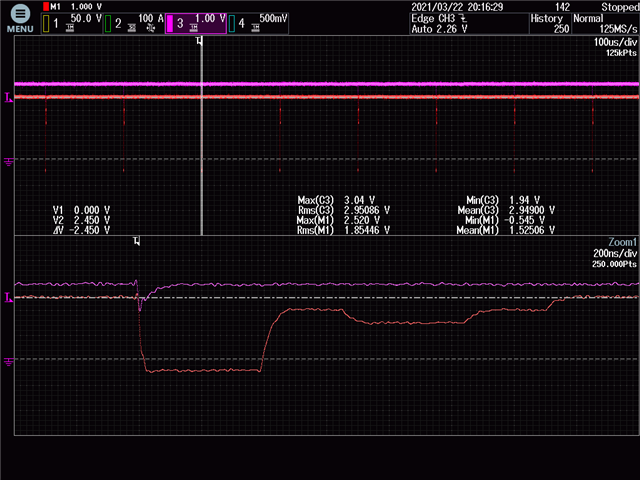Click the 100us/div time scale label
This screenshot has width=640, height=480.
[x=615, y=42]
